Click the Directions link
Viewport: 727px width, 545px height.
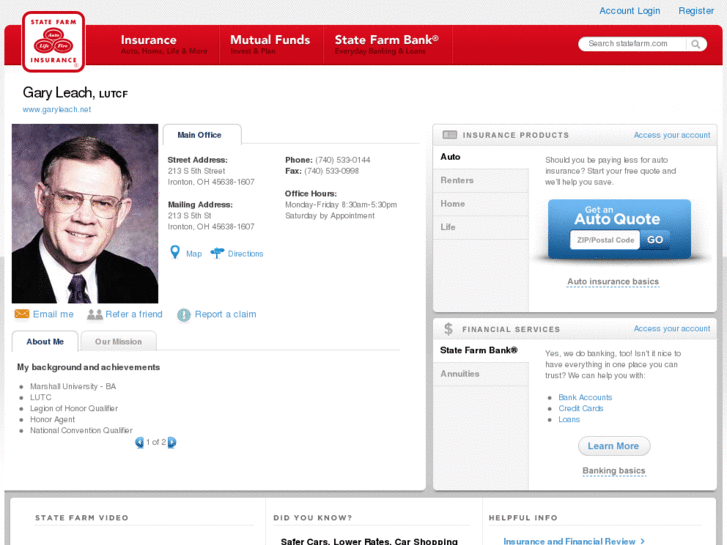pos(245,254)
